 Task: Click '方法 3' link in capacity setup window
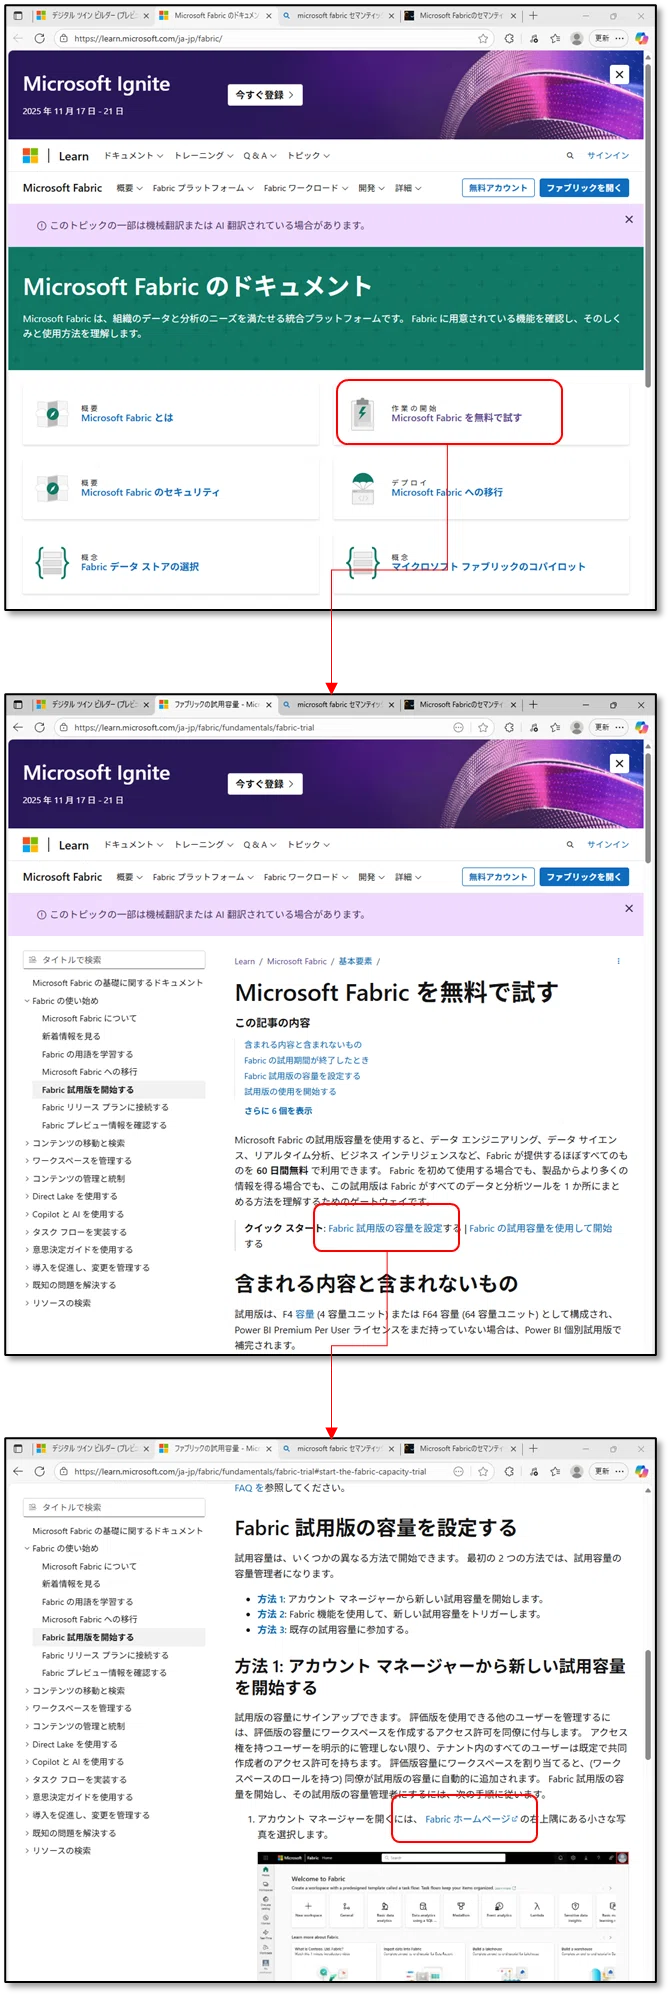(x=271, y=1630)
